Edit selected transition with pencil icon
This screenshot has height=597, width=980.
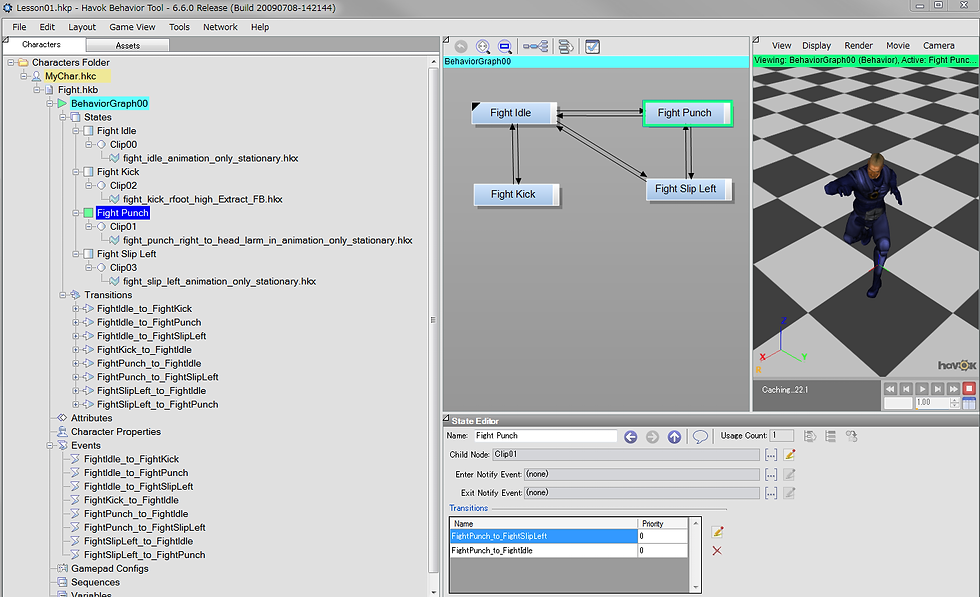tap(718, 532)
